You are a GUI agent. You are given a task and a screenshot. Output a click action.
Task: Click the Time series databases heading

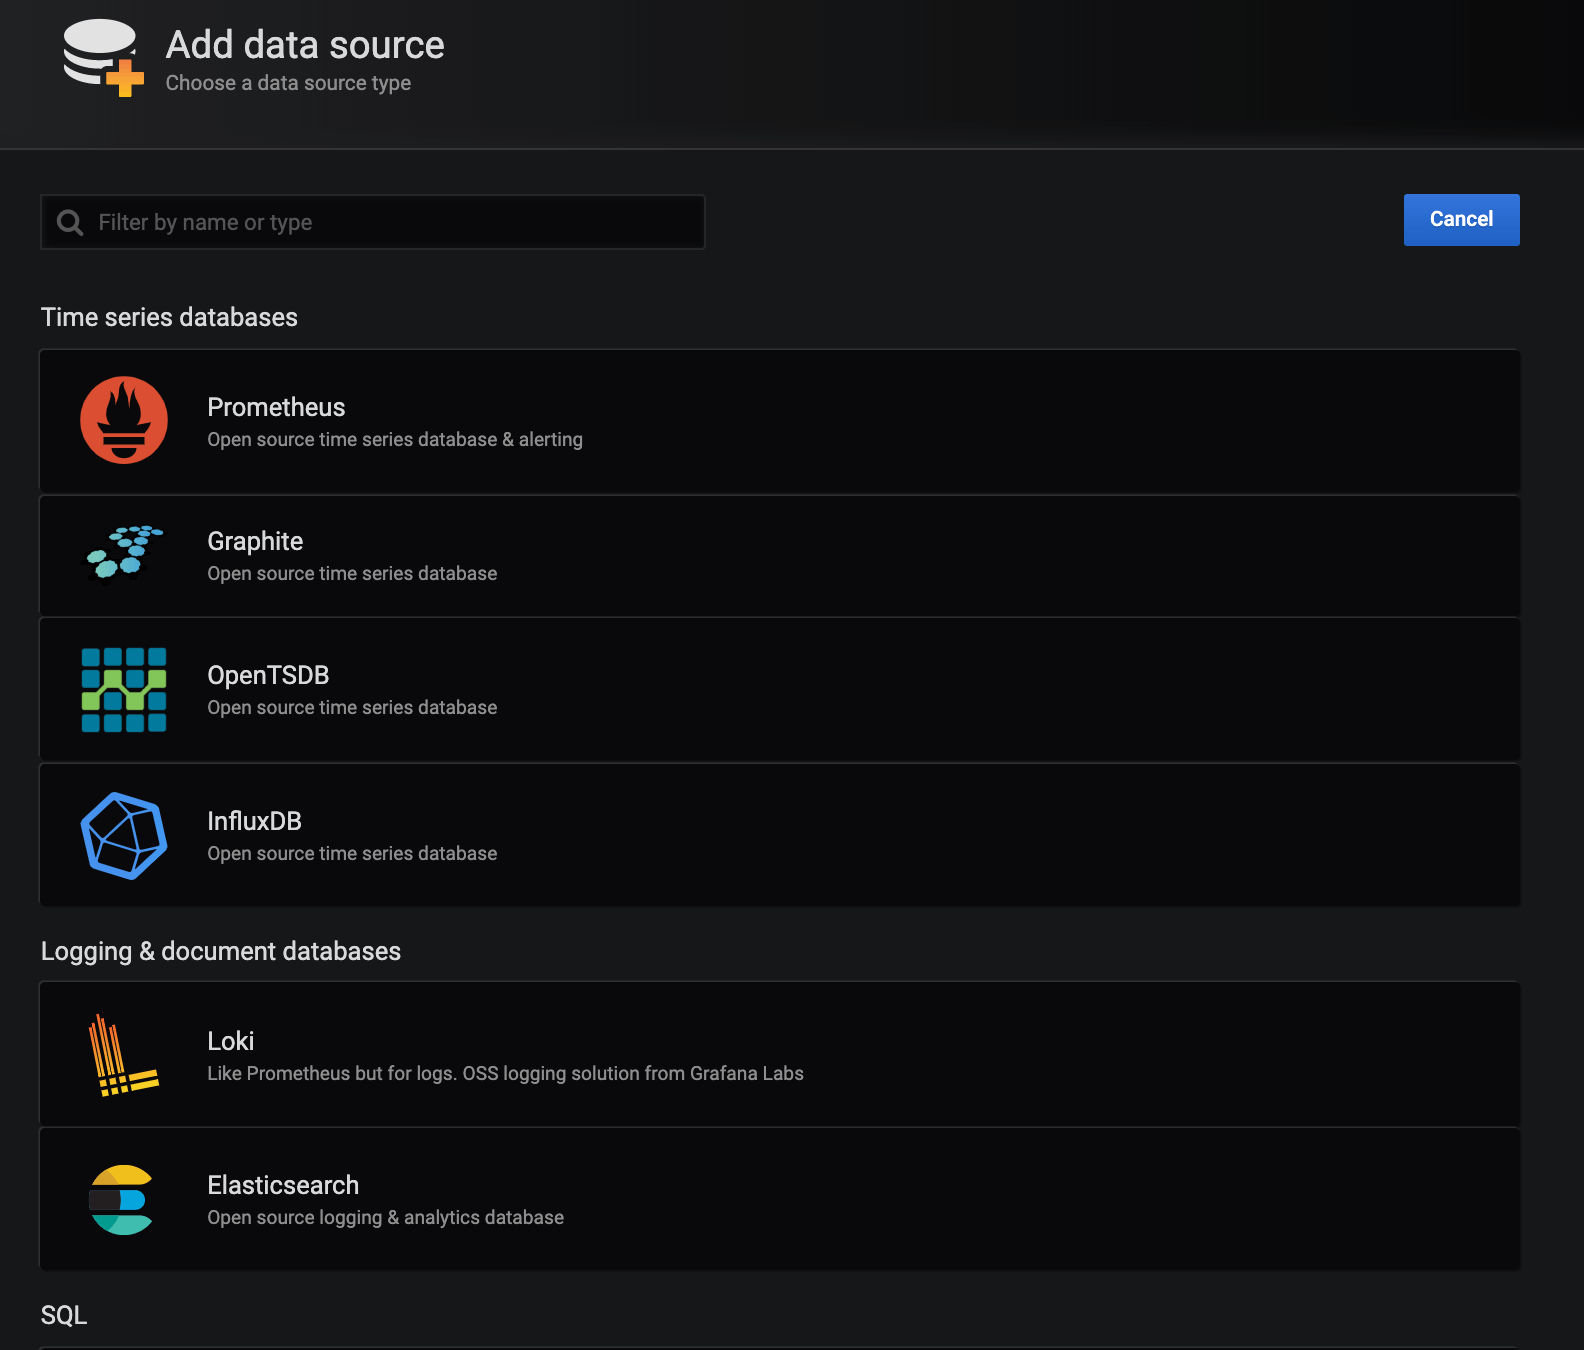tap(169, 317)
